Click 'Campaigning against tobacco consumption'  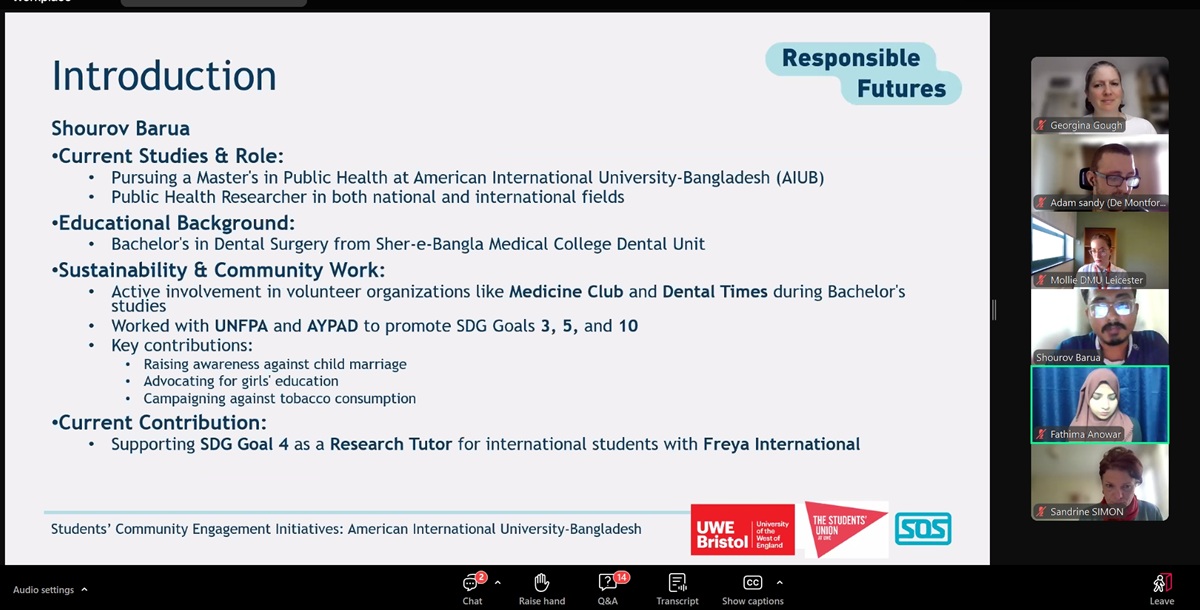pyautogui.click(x=280, y=398)
